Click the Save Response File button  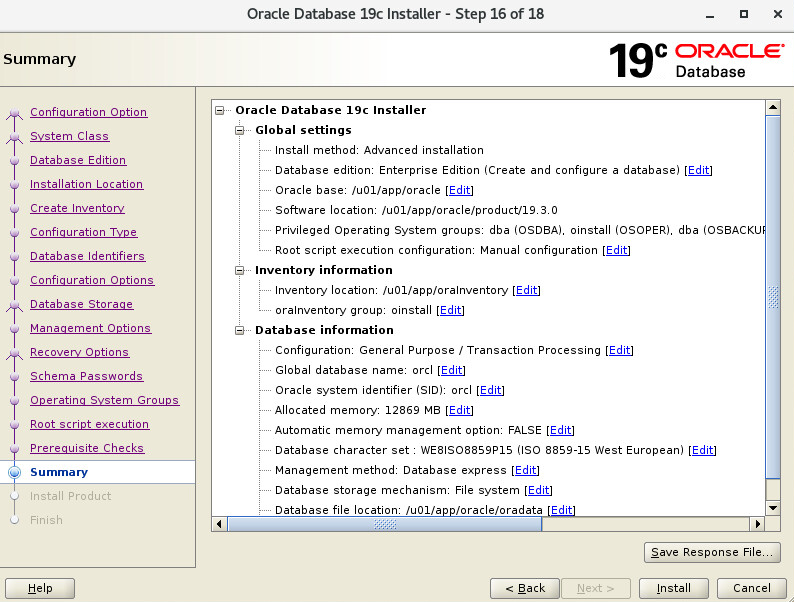tap(712, 552)
